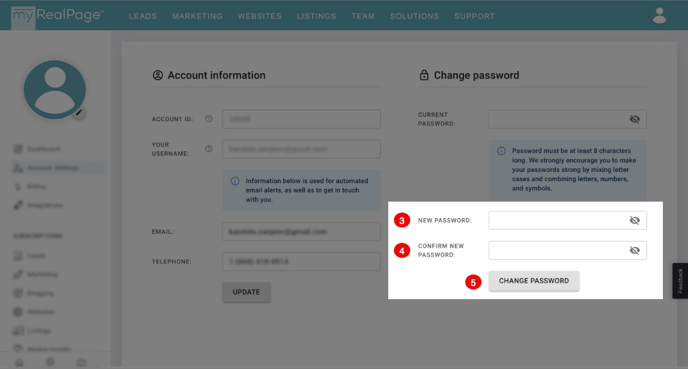The width and height of the screenshot is (688, 369).
Task: Click the Your Username help question icon
Action: coord(209,149)
